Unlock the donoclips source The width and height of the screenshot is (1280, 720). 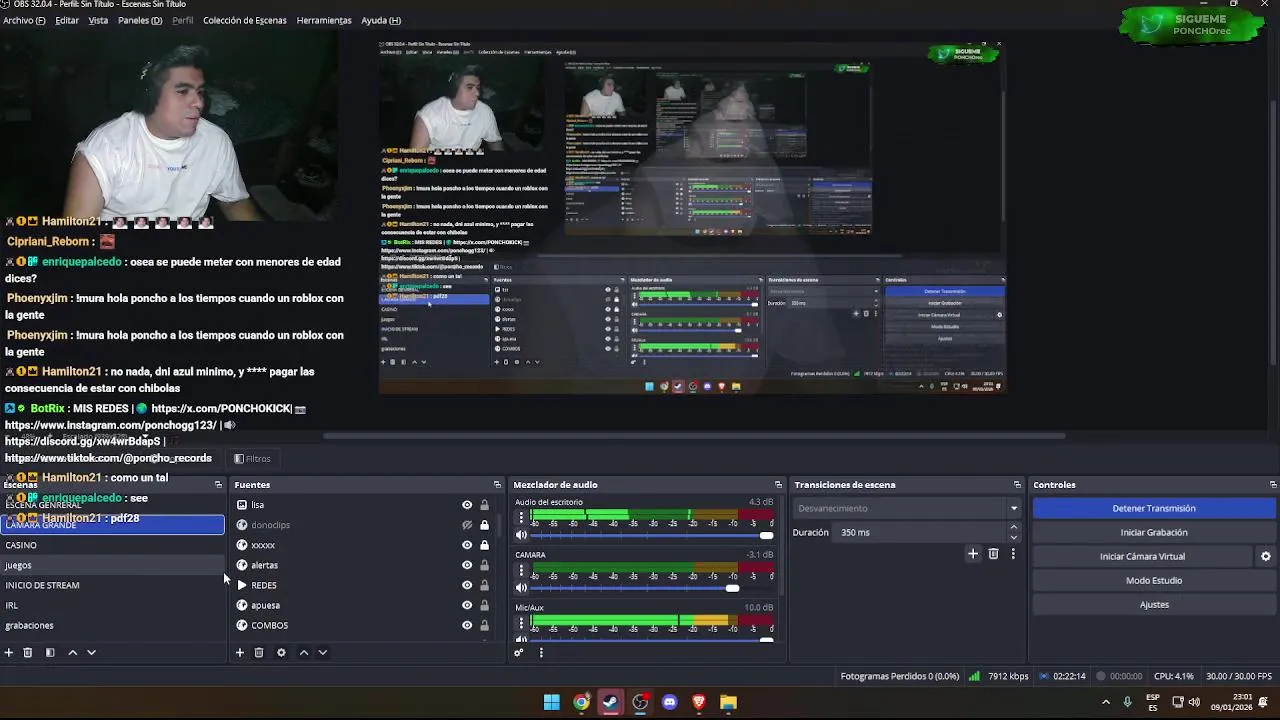(484, 525)
